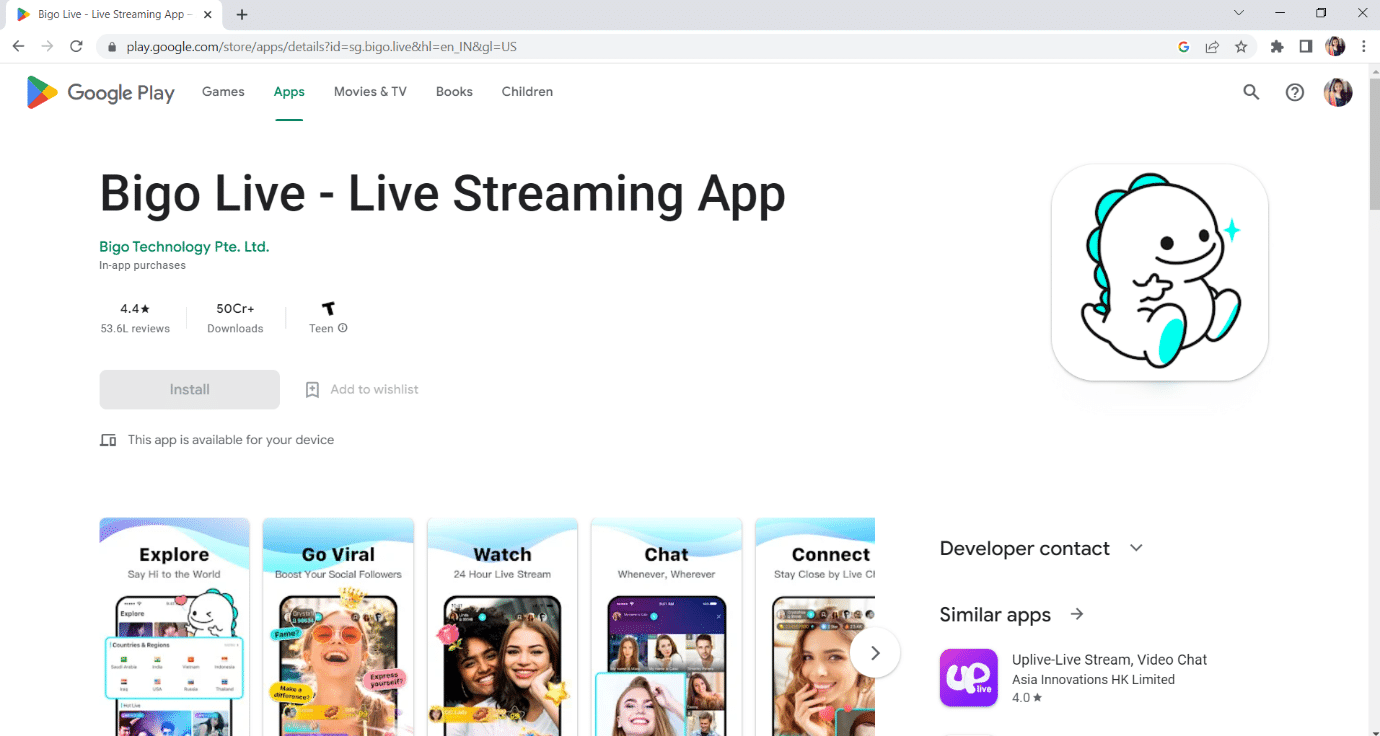1380x736 pixels.
Task: Open the Children tab
Action: tap(527, 91)
